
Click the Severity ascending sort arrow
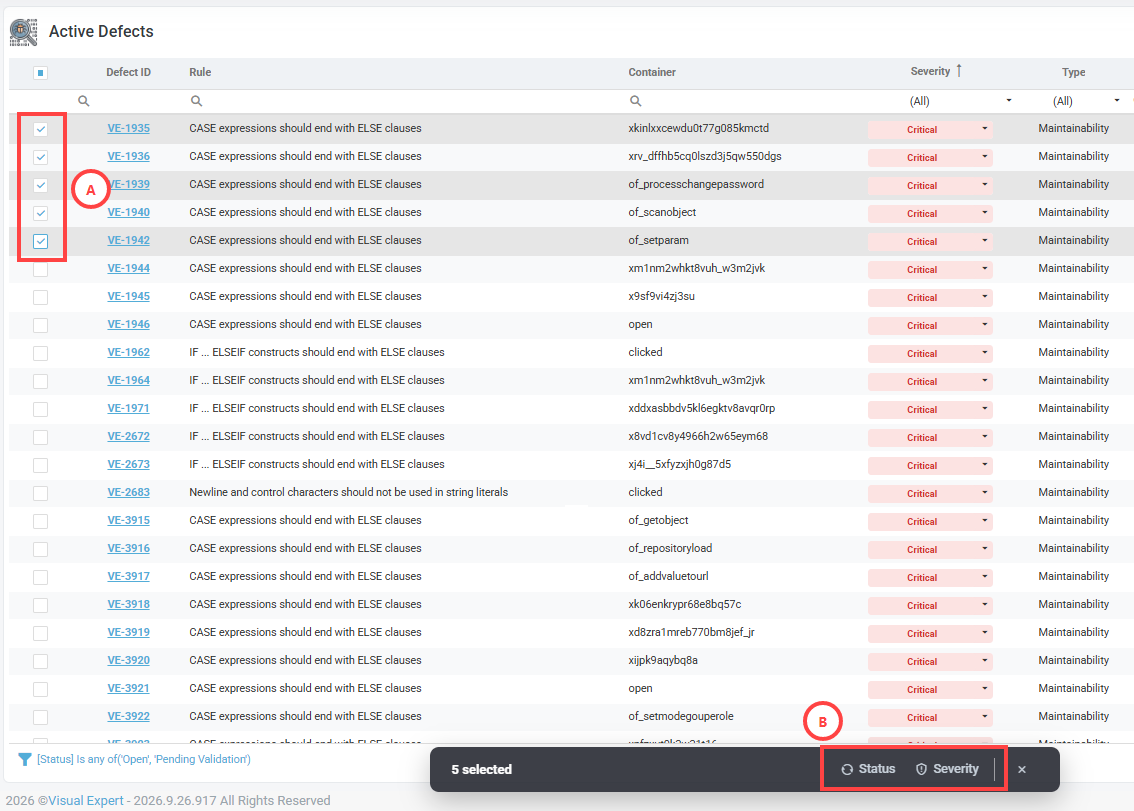coord(959,70)
